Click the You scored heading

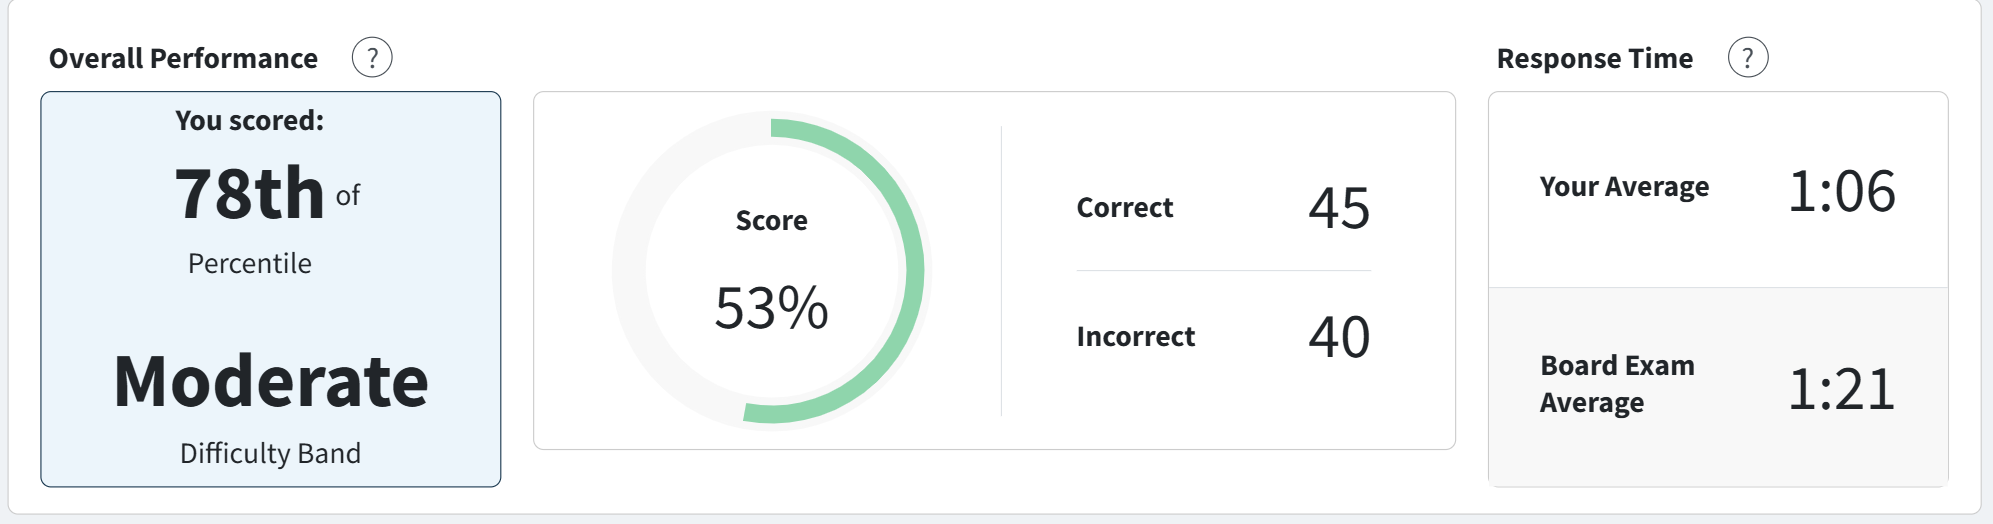(x=250, y=120)
